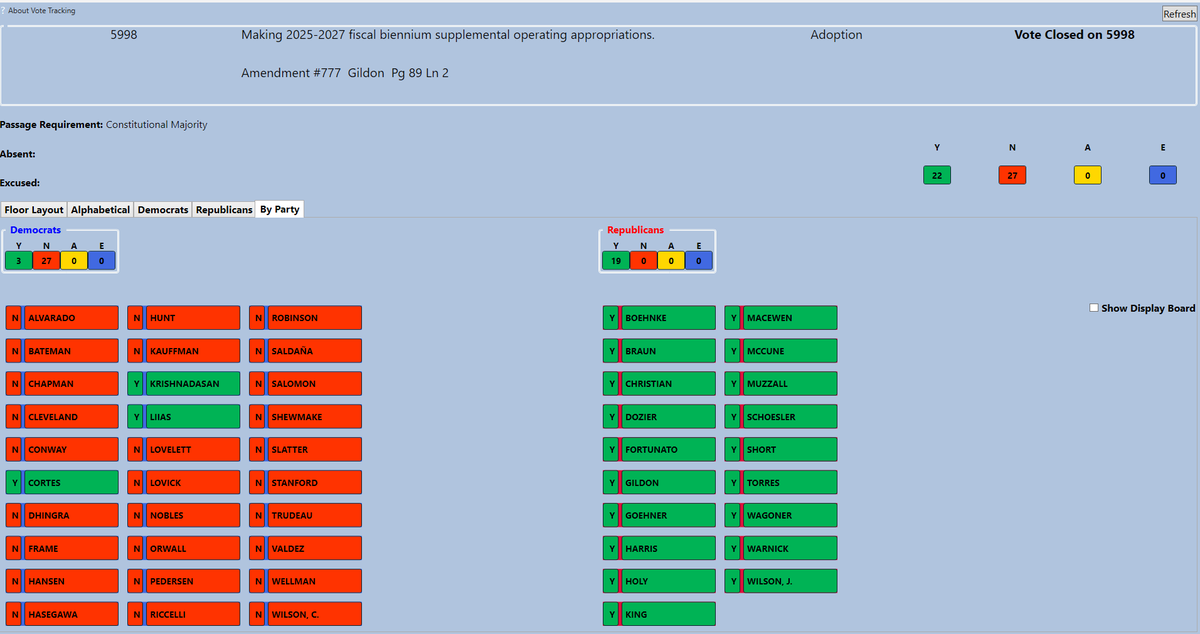Click the overall red Nay count 27
Screen dimensions: 1200x634
point(1012,175)
